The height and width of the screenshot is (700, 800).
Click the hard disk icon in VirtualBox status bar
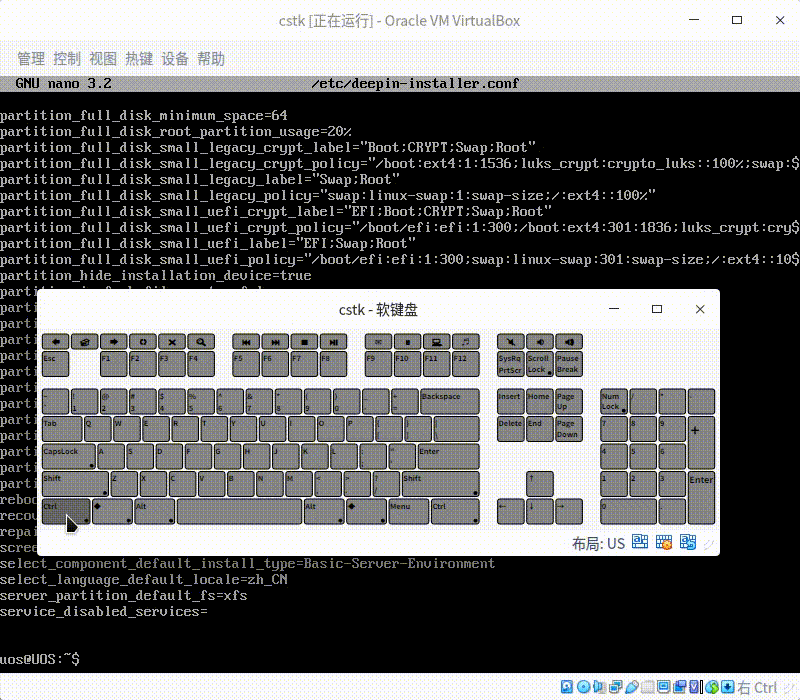(x=567, y=686)
